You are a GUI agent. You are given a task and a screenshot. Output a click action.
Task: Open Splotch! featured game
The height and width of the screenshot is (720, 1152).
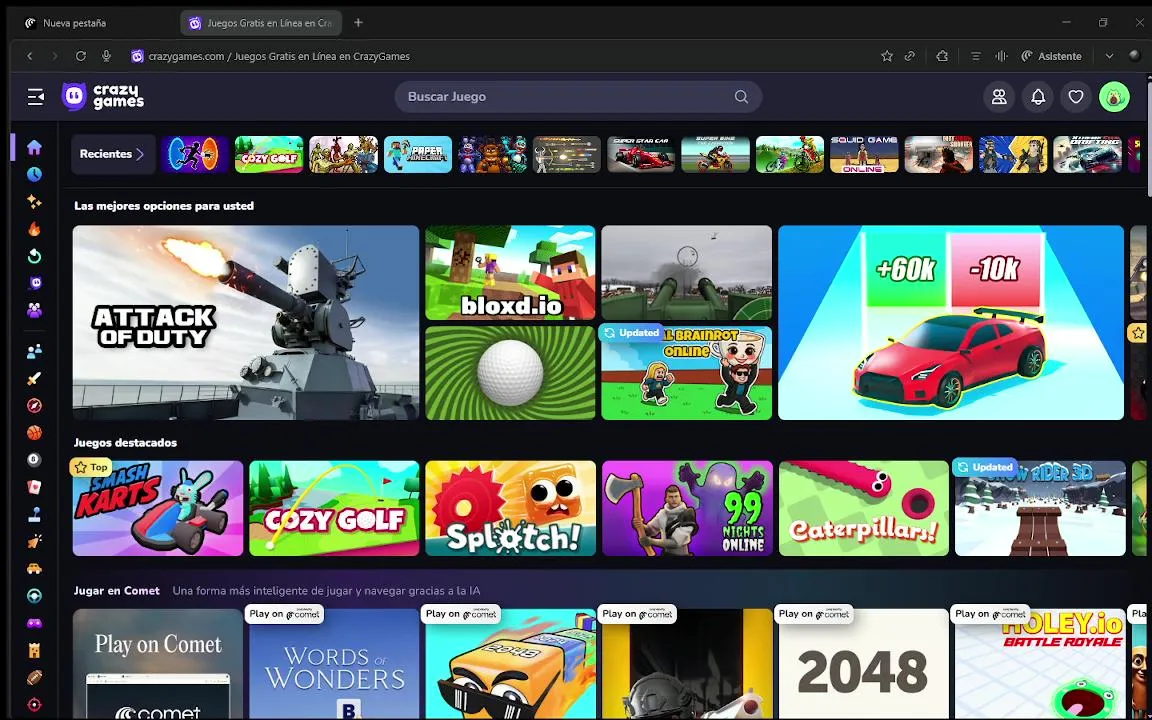511,508
